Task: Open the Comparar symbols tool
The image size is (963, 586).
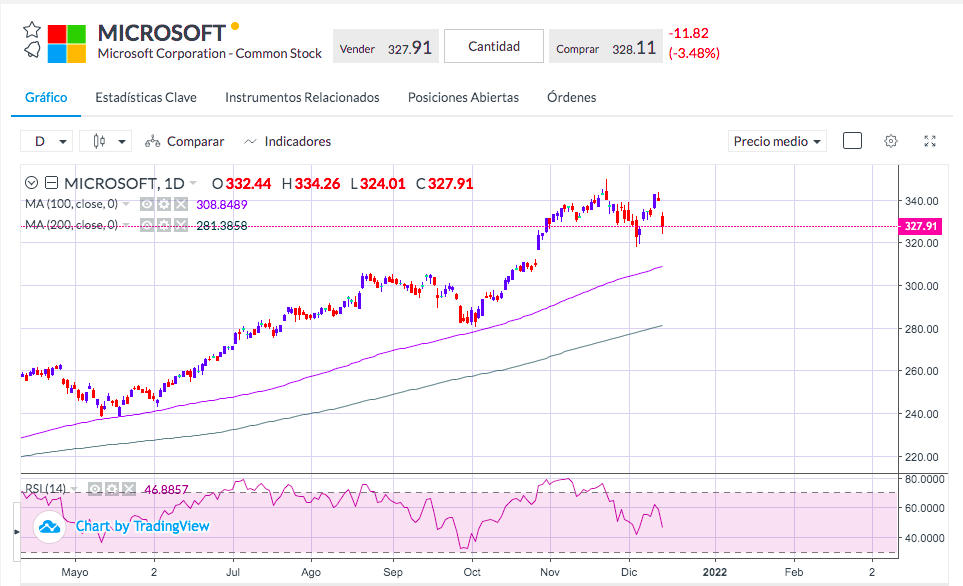Action: tap(185, 141)
